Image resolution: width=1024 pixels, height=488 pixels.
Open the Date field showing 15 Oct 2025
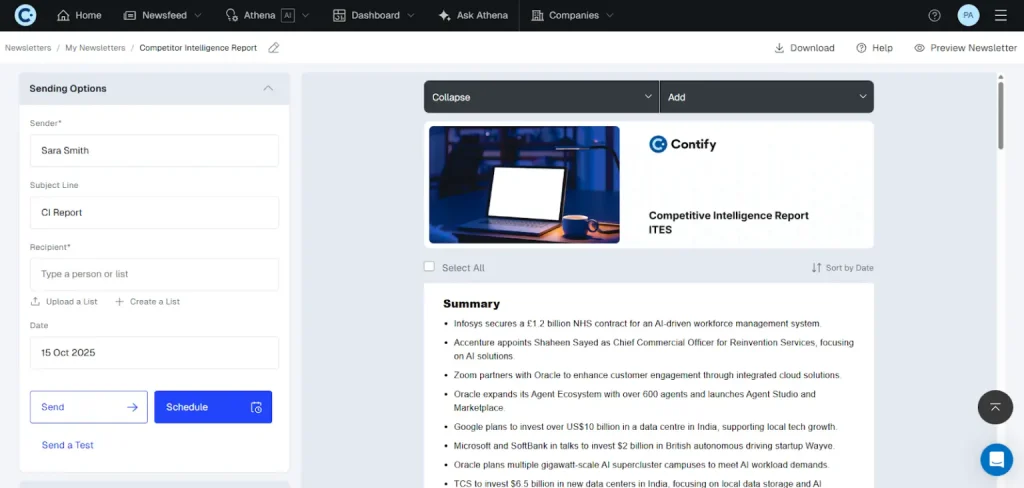coord(154,353)
